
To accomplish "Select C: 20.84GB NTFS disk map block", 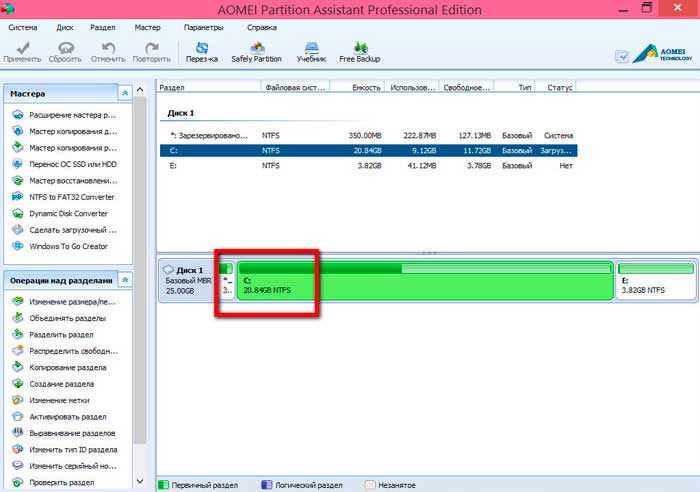I will 425,280.
